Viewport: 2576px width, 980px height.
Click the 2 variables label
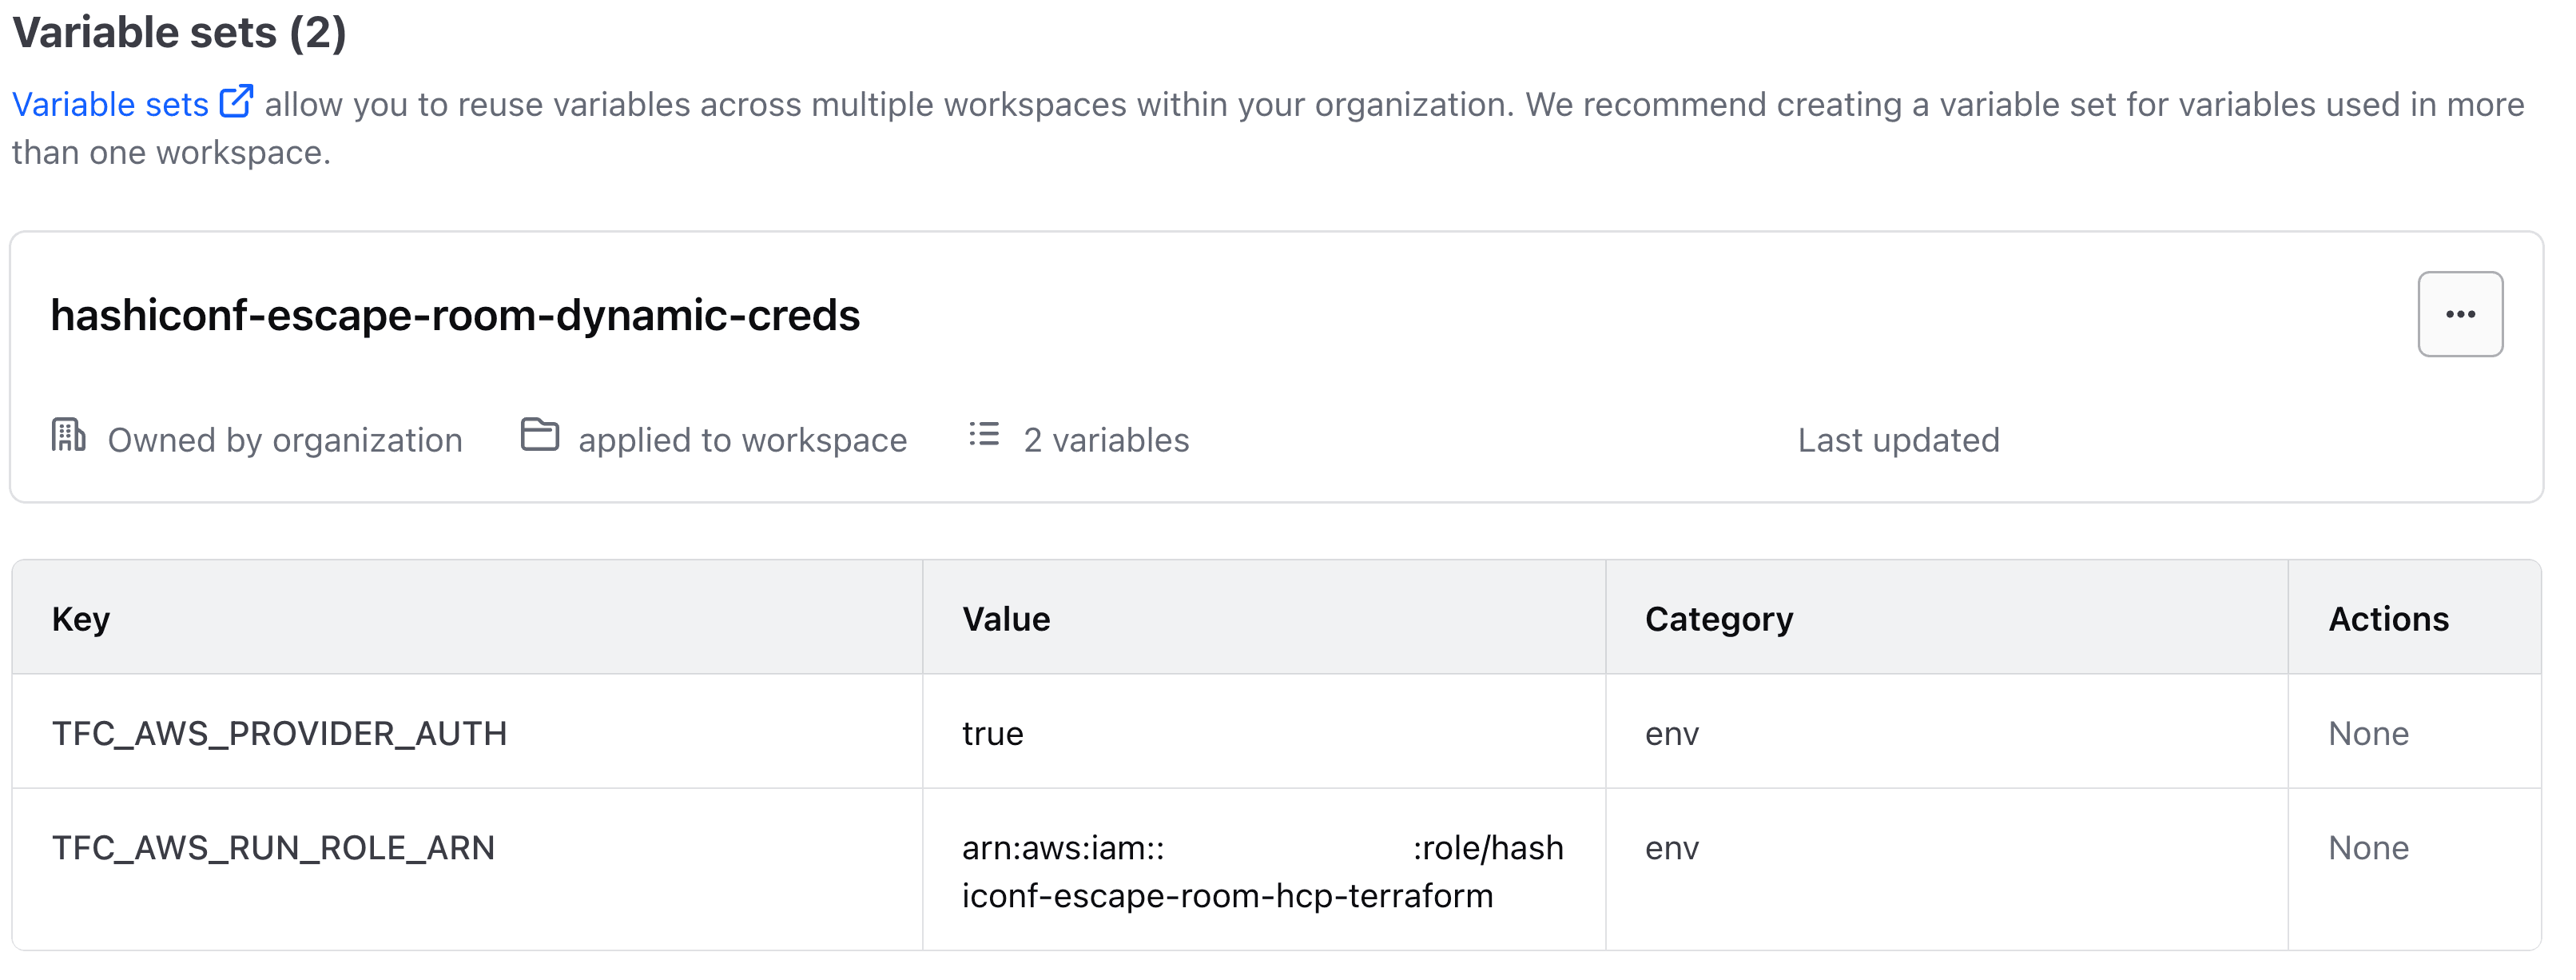(1105, 439)
